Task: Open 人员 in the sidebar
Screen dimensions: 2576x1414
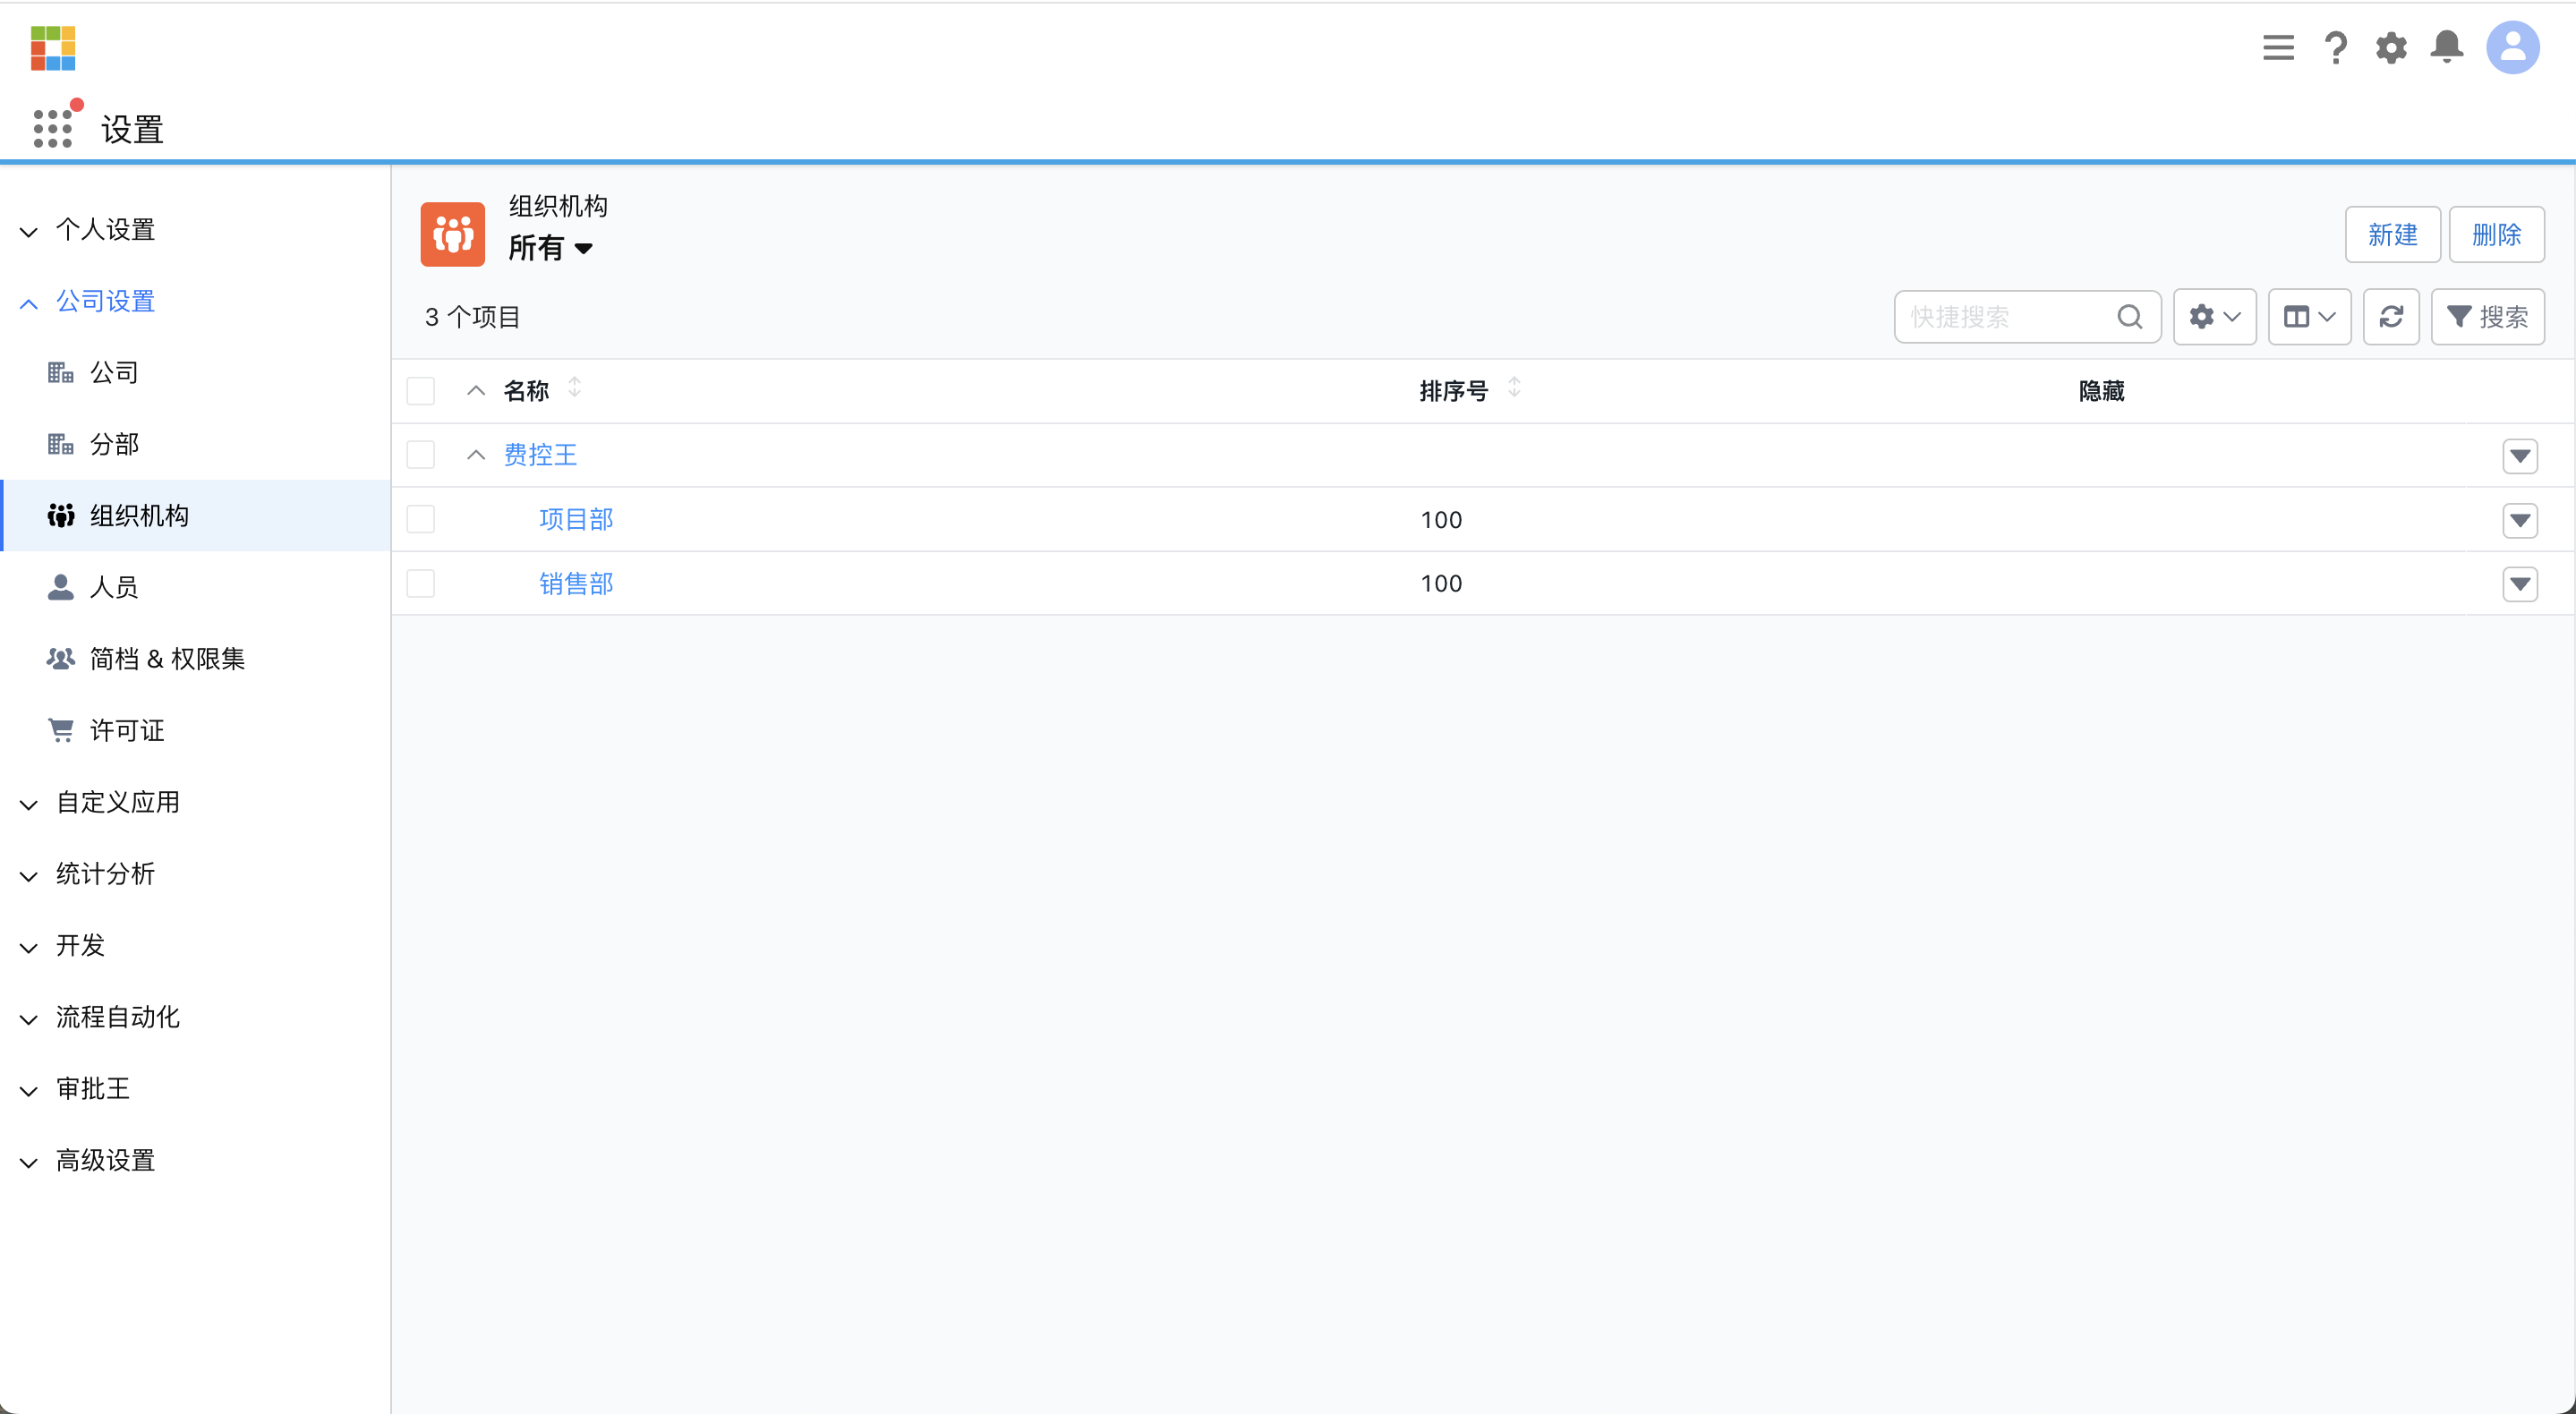Action: tap(114, 587)
